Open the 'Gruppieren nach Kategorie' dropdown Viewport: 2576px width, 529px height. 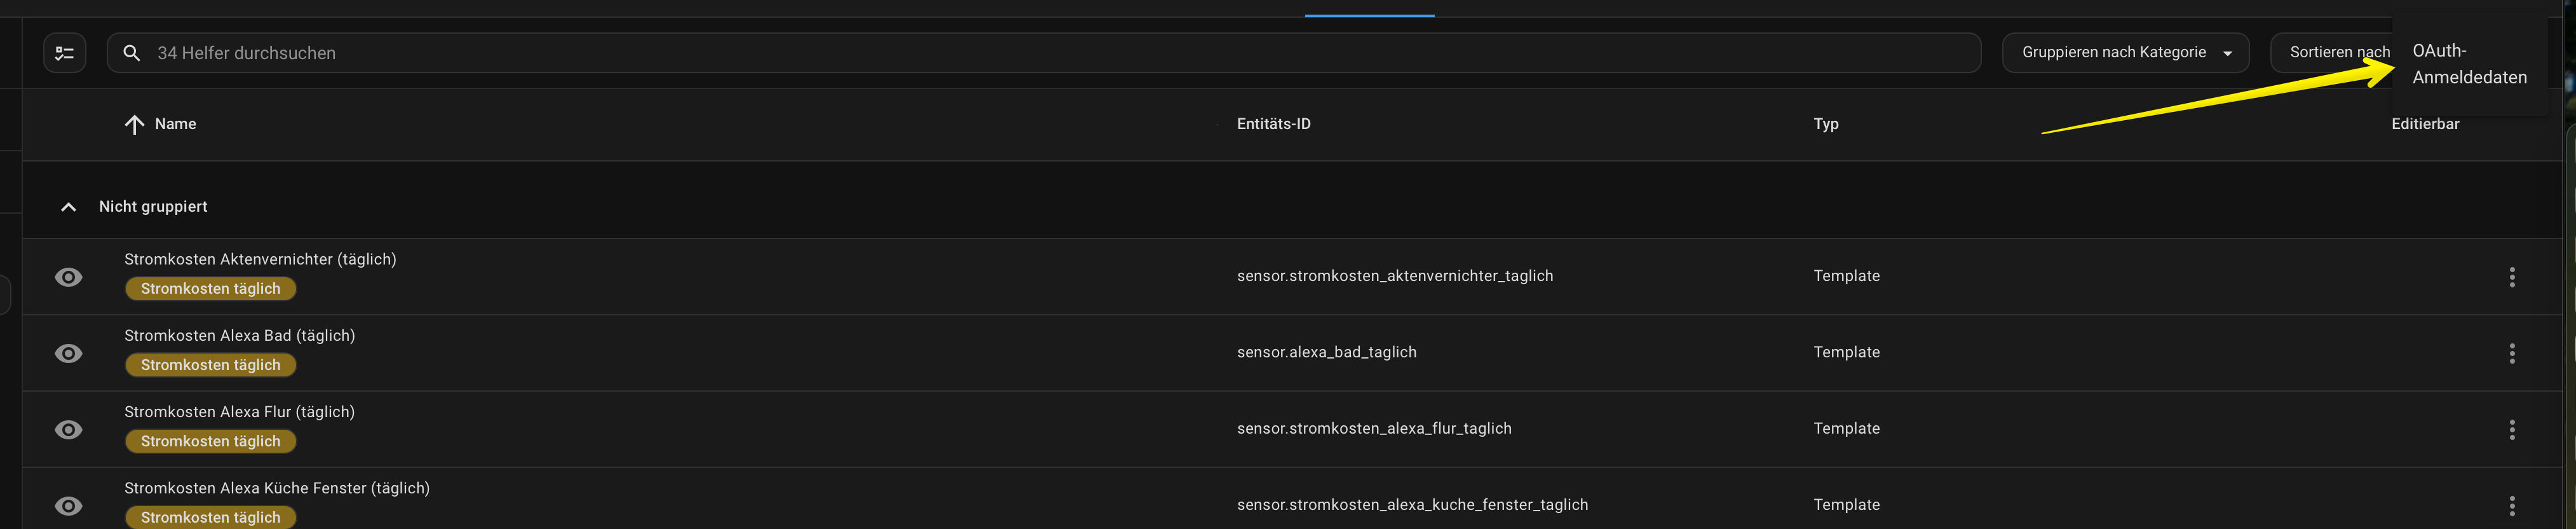(2125, 53)
